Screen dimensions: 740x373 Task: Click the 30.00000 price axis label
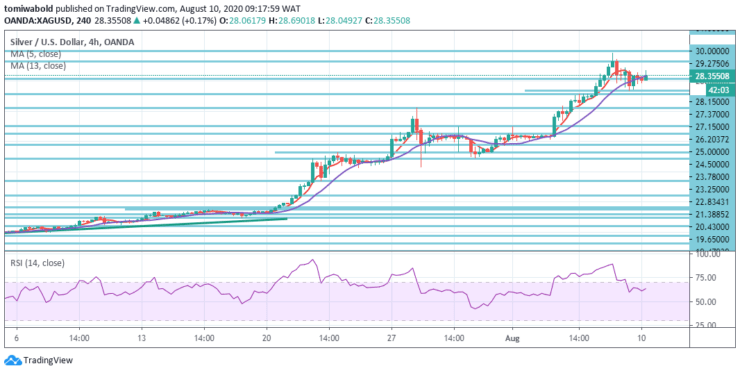click(713, 51)
